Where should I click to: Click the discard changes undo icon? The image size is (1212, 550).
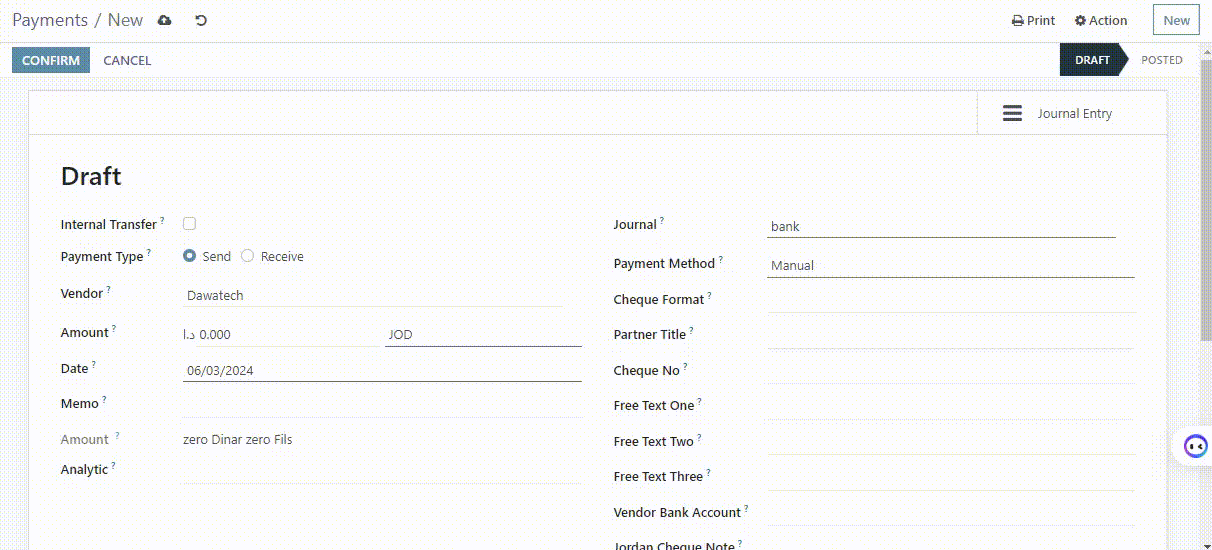pos(201,20)
